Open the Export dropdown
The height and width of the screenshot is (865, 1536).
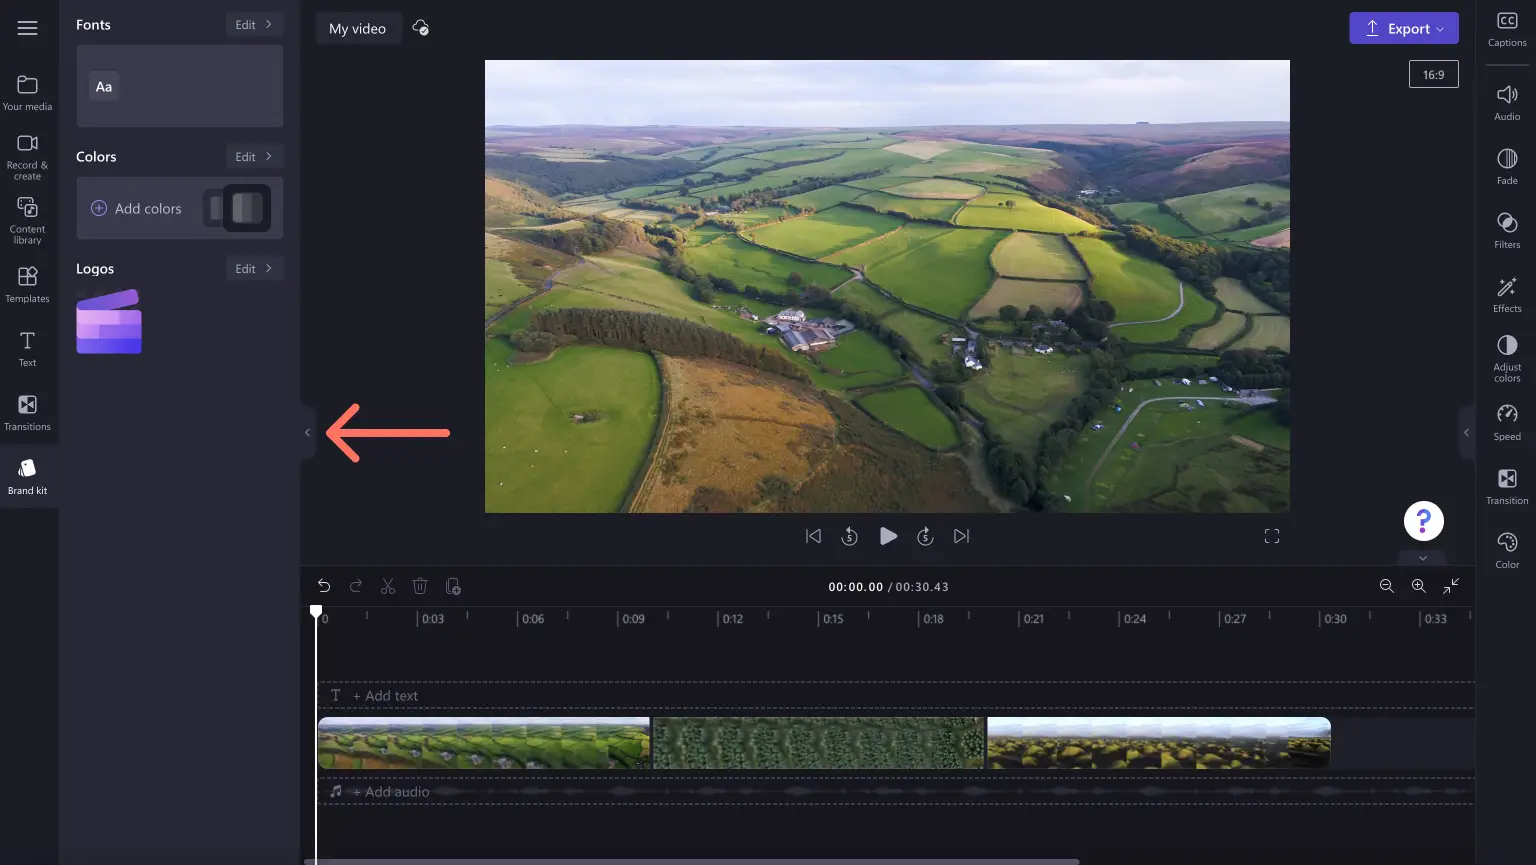click(1404, 28)
